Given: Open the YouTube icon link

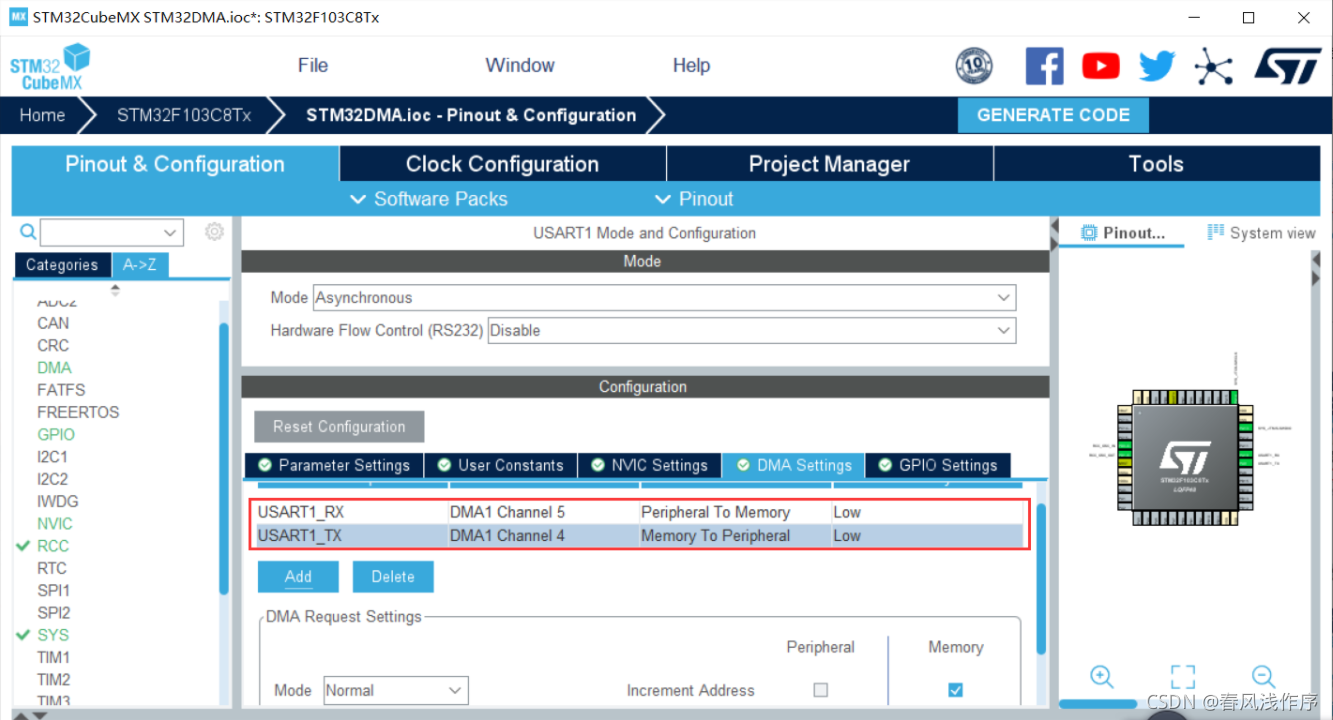Looking at the screenshot, I should point(1101,66).
